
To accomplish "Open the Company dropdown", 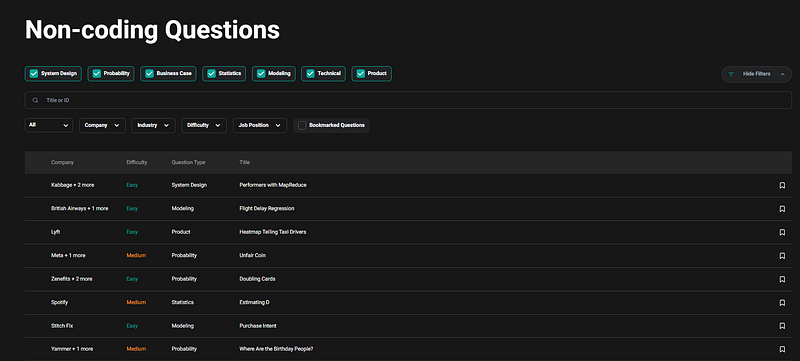I will click(x=103, y=125).
